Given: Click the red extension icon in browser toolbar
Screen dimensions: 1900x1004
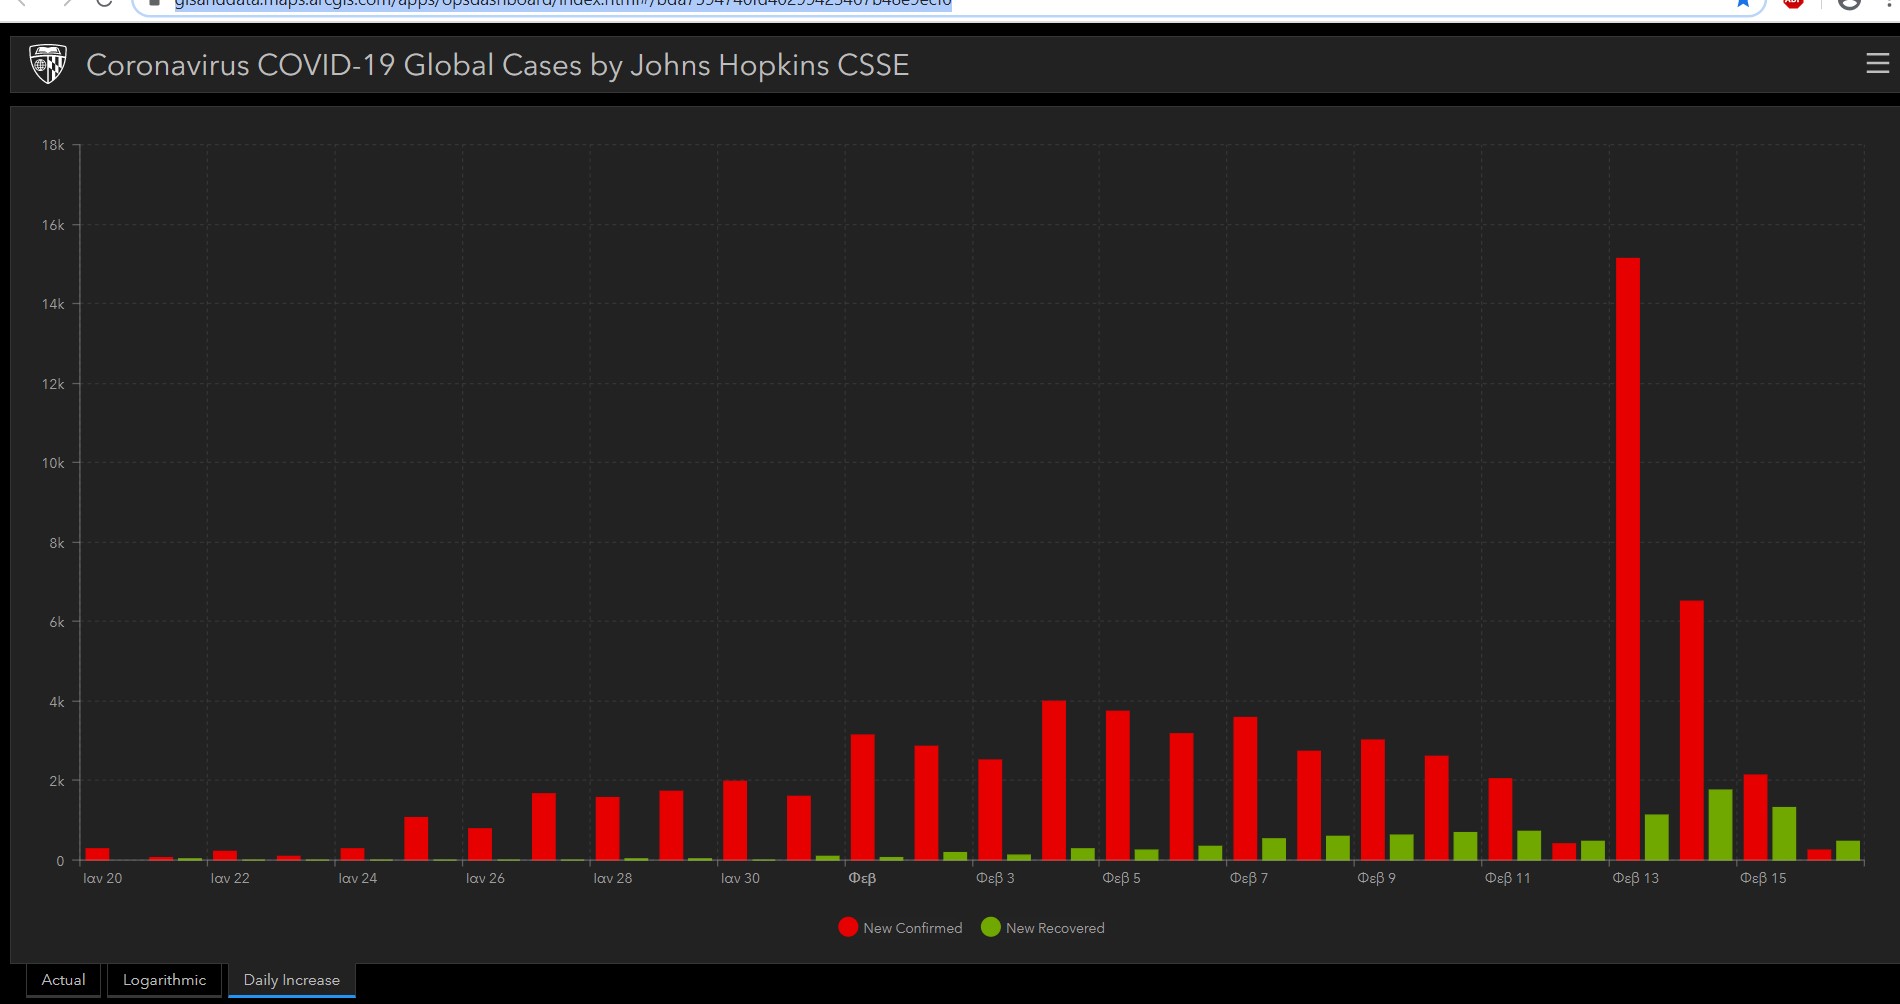Looking at the screenshot, I should coord(1793,3).
